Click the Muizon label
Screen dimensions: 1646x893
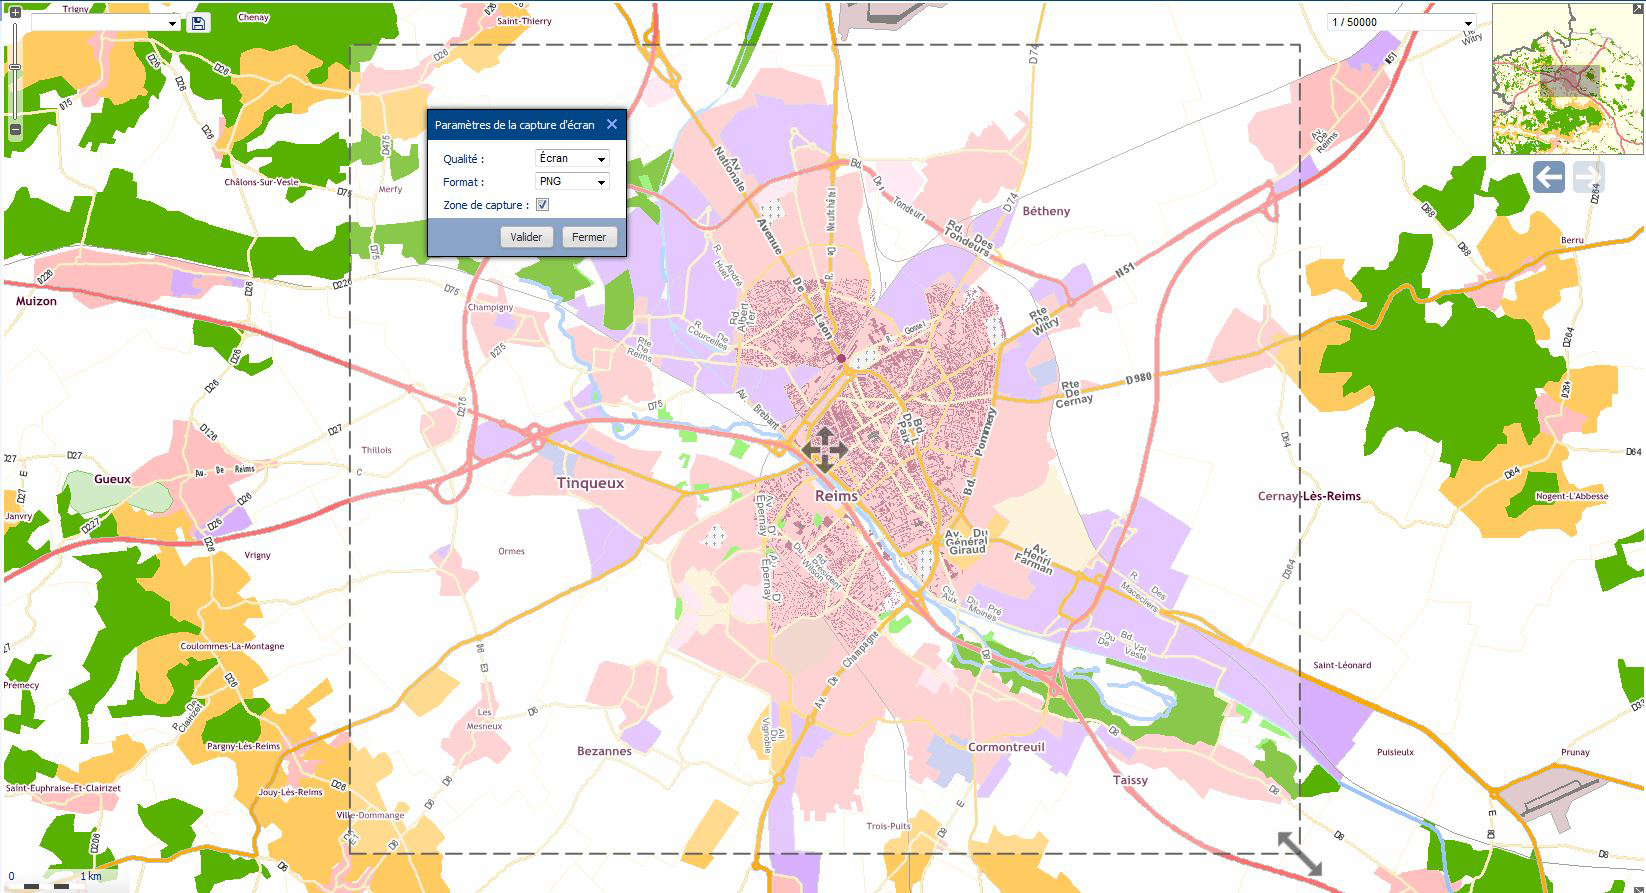click(36, 301)
